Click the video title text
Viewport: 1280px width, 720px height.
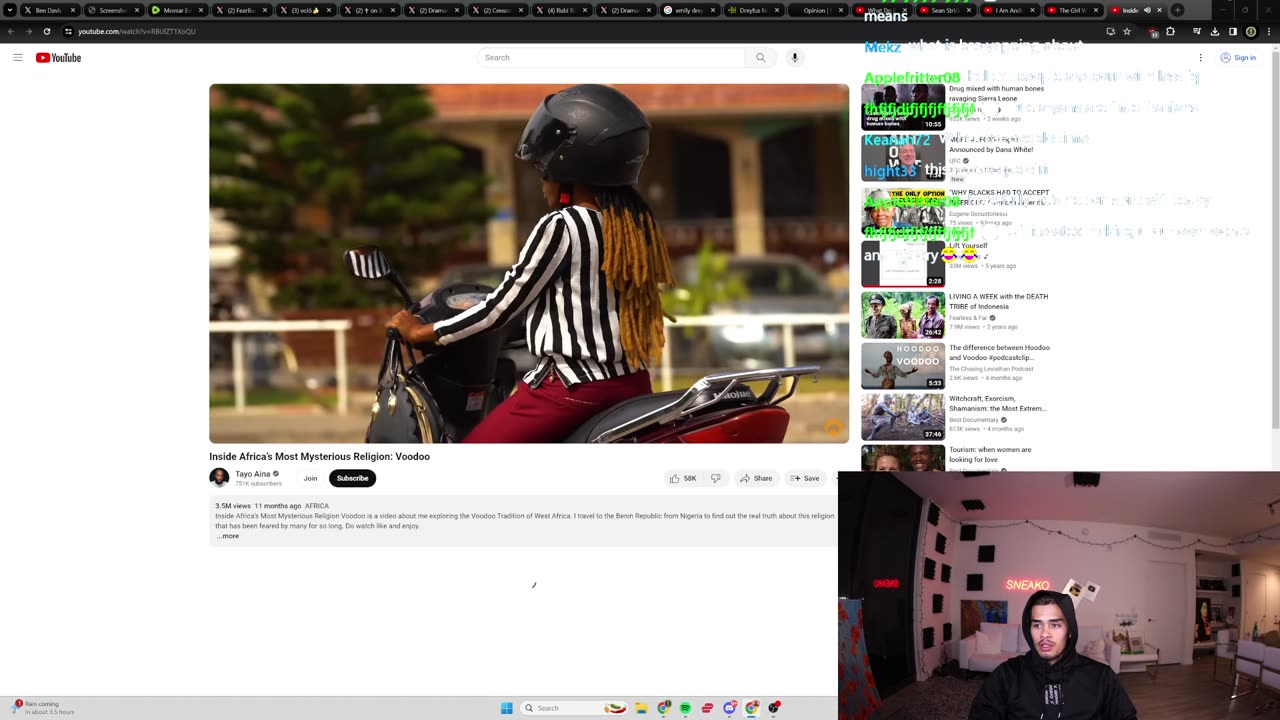click(x=319, y=456)
